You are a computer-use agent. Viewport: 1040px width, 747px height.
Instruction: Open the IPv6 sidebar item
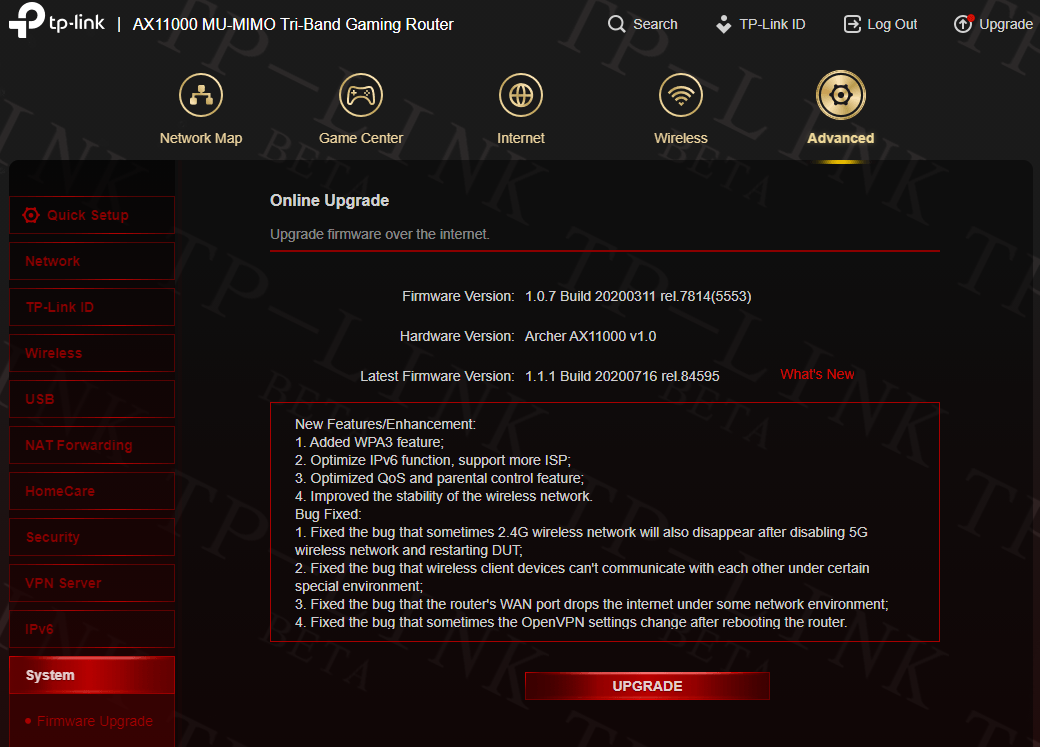point(92,629)
